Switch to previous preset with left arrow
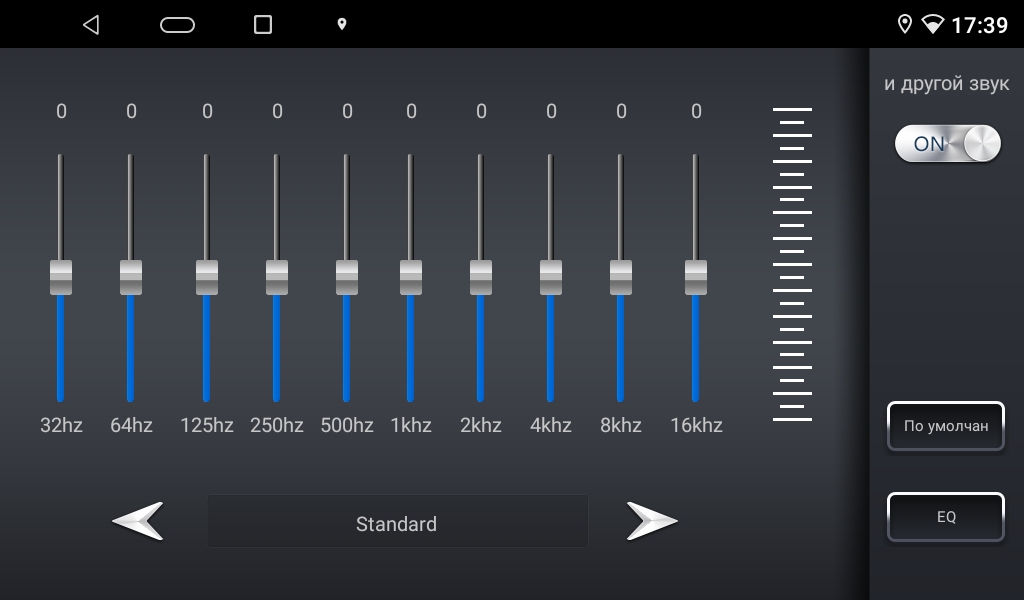The height and width of the screenshot is (600, 1024). coord(138,522)
